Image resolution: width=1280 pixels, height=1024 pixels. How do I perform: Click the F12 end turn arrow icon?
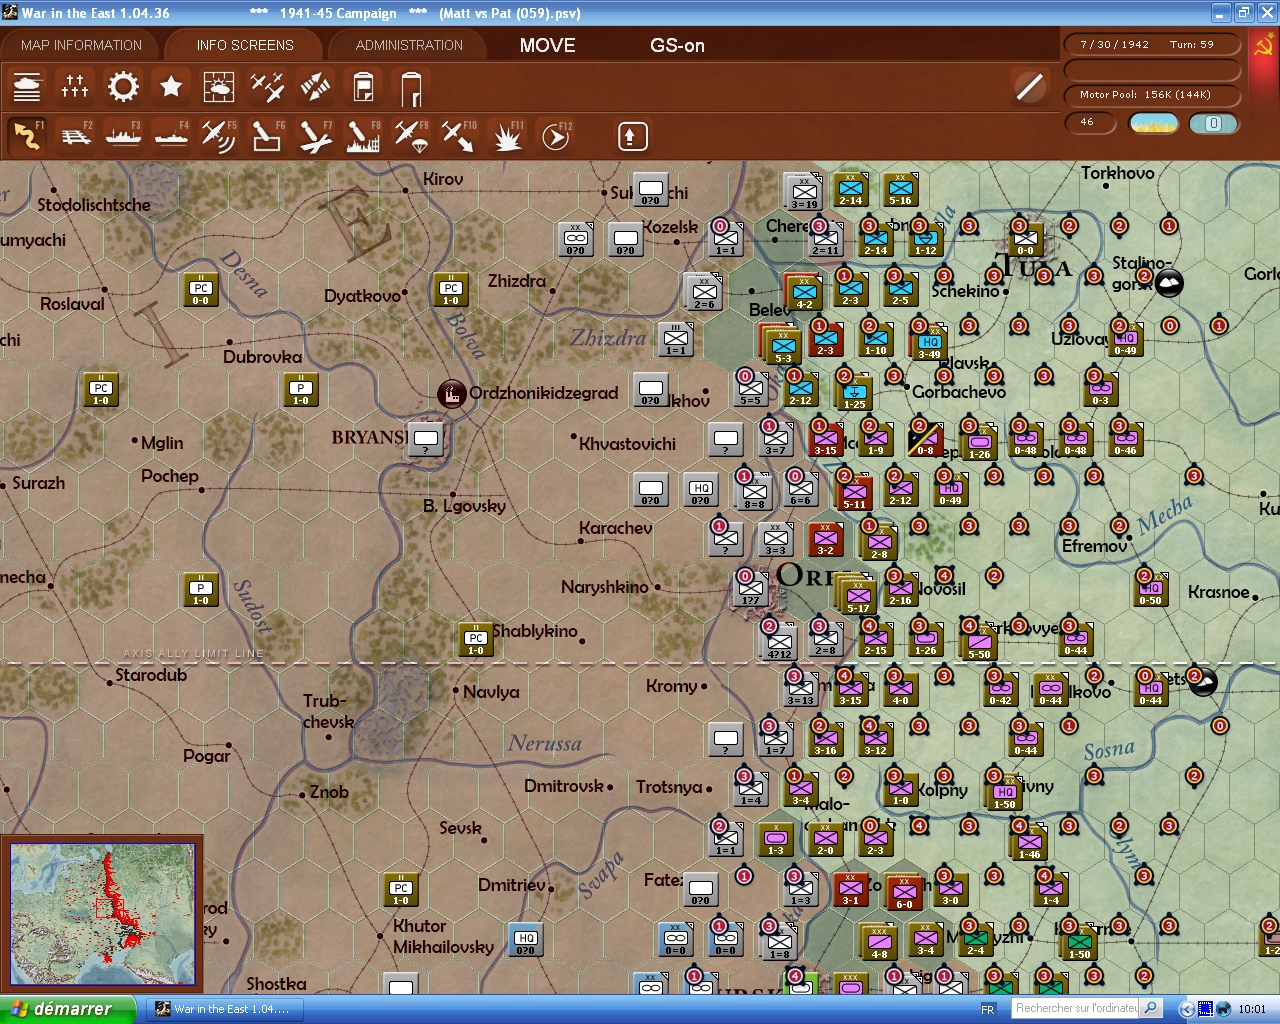coord(555,136)
